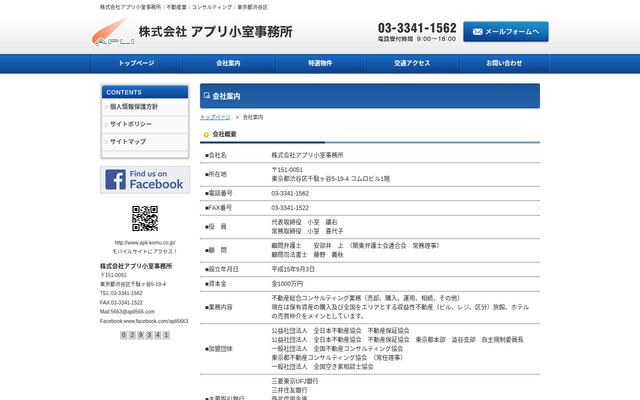The image size is (640, 400).
Task: Click the 三菱東京UFJ銀行 bank entry
Action: (295, 381)
